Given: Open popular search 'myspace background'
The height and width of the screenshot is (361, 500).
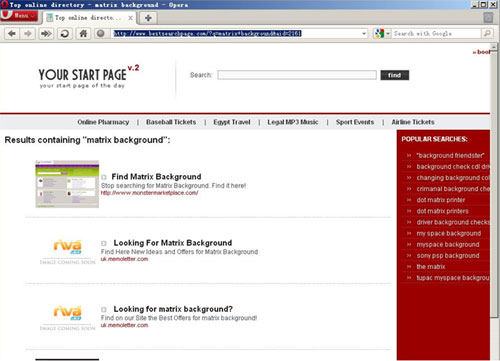Looking at the screenshot, I should (448, 245).
